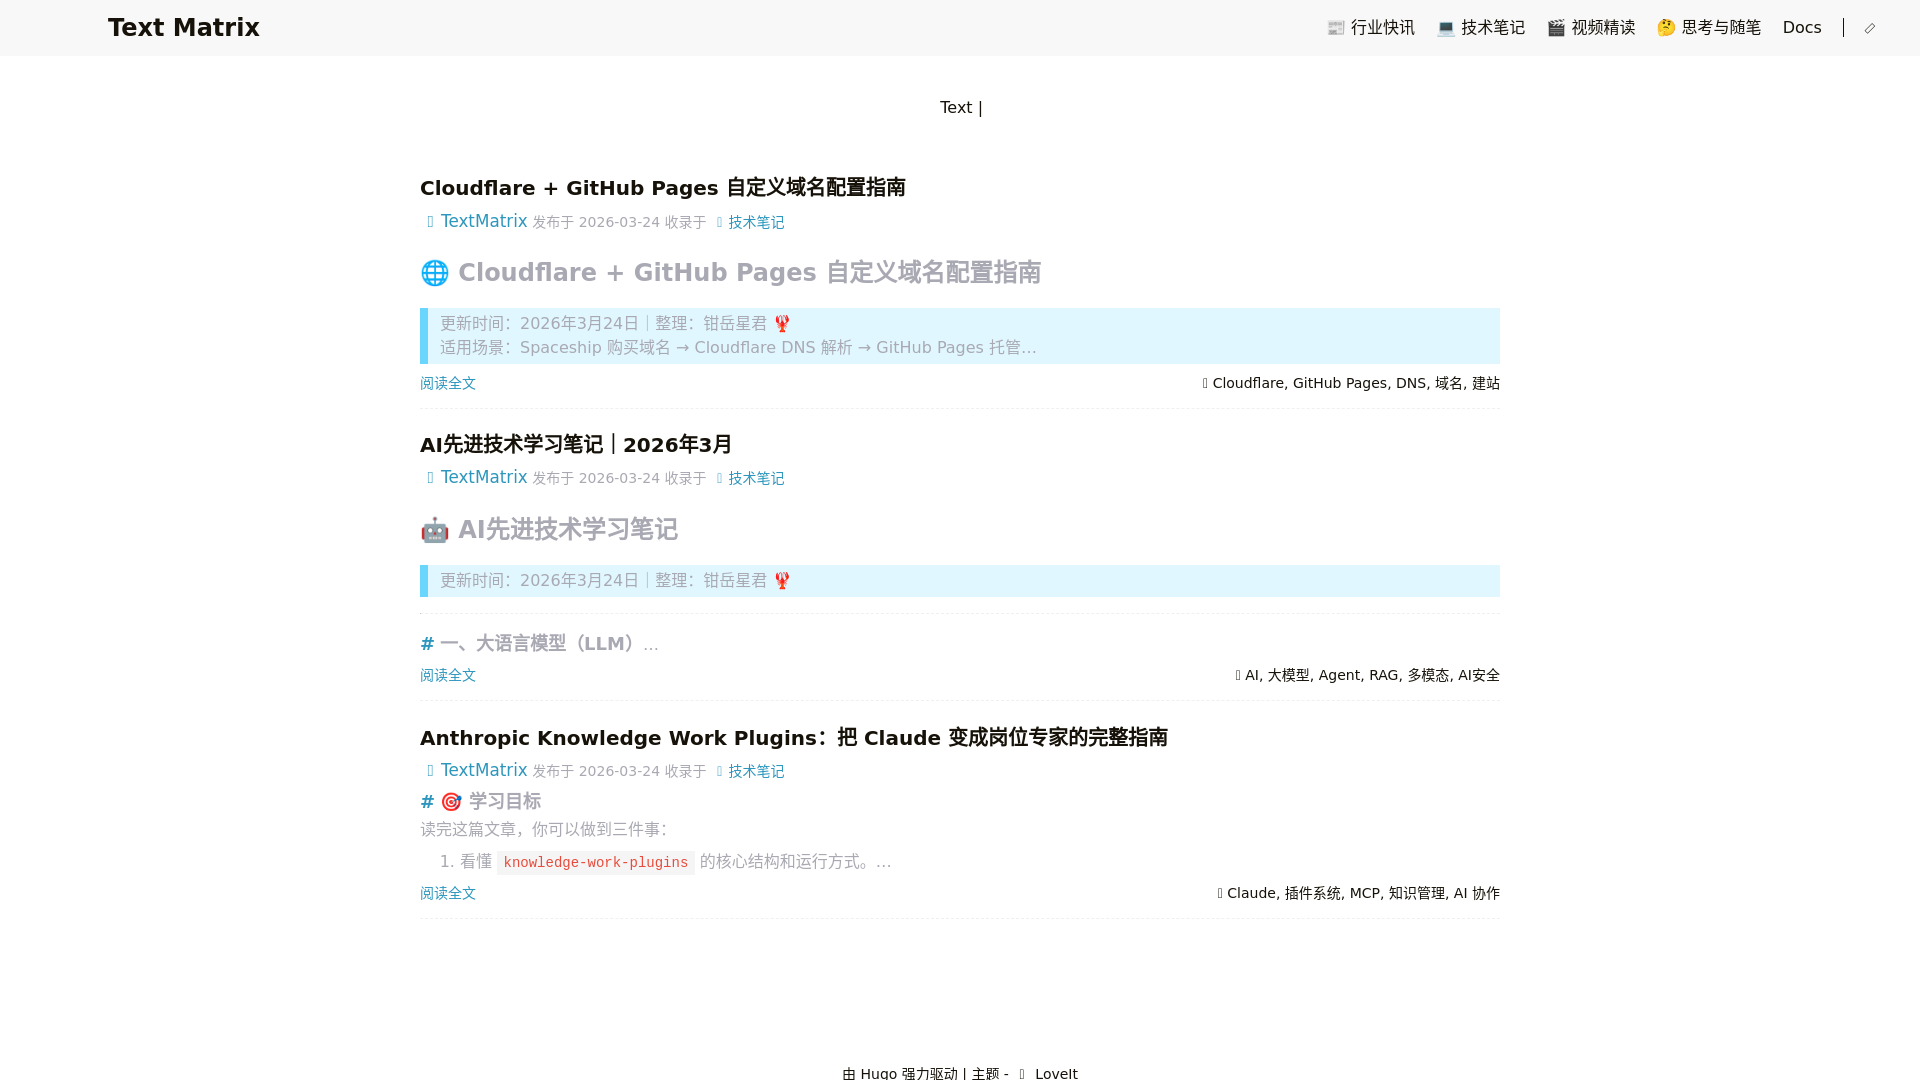Click the 发布于 2026-03-24 date under Cloudflare article
Image resolution: width=1920 pixels, height=1080 pixels.
coord(596,223)
